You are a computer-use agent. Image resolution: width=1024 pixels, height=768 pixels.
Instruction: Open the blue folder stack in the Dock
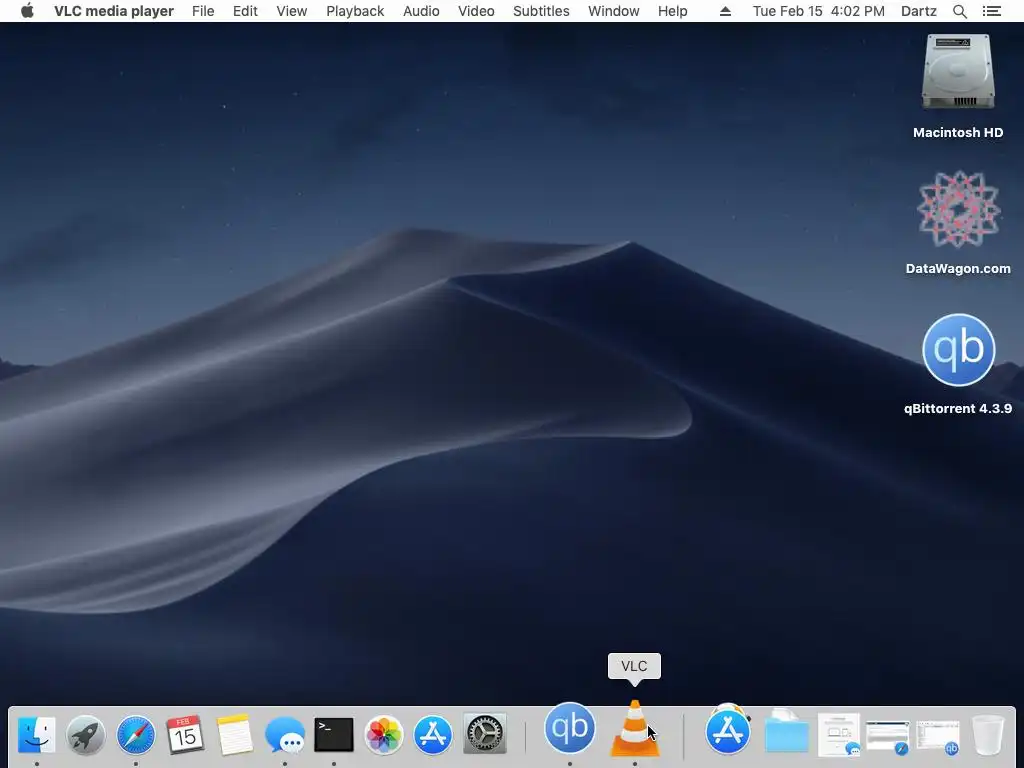786,733
